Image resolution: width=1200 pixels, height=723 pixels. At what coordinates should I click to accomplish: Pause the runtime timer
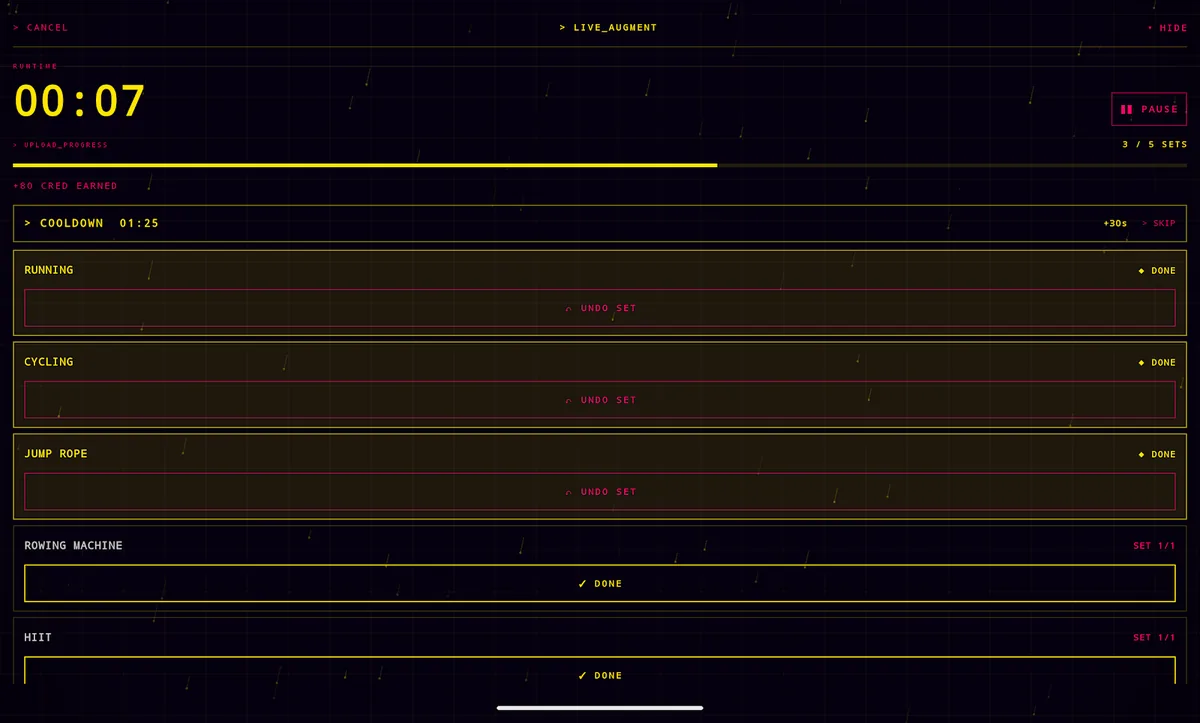(x=1149, y=109)
